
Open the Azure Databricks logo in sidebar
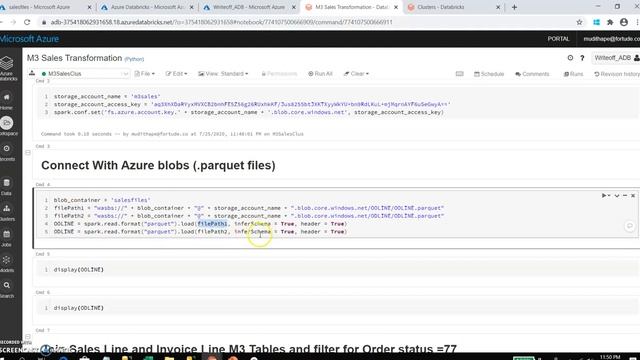point(7,68)
